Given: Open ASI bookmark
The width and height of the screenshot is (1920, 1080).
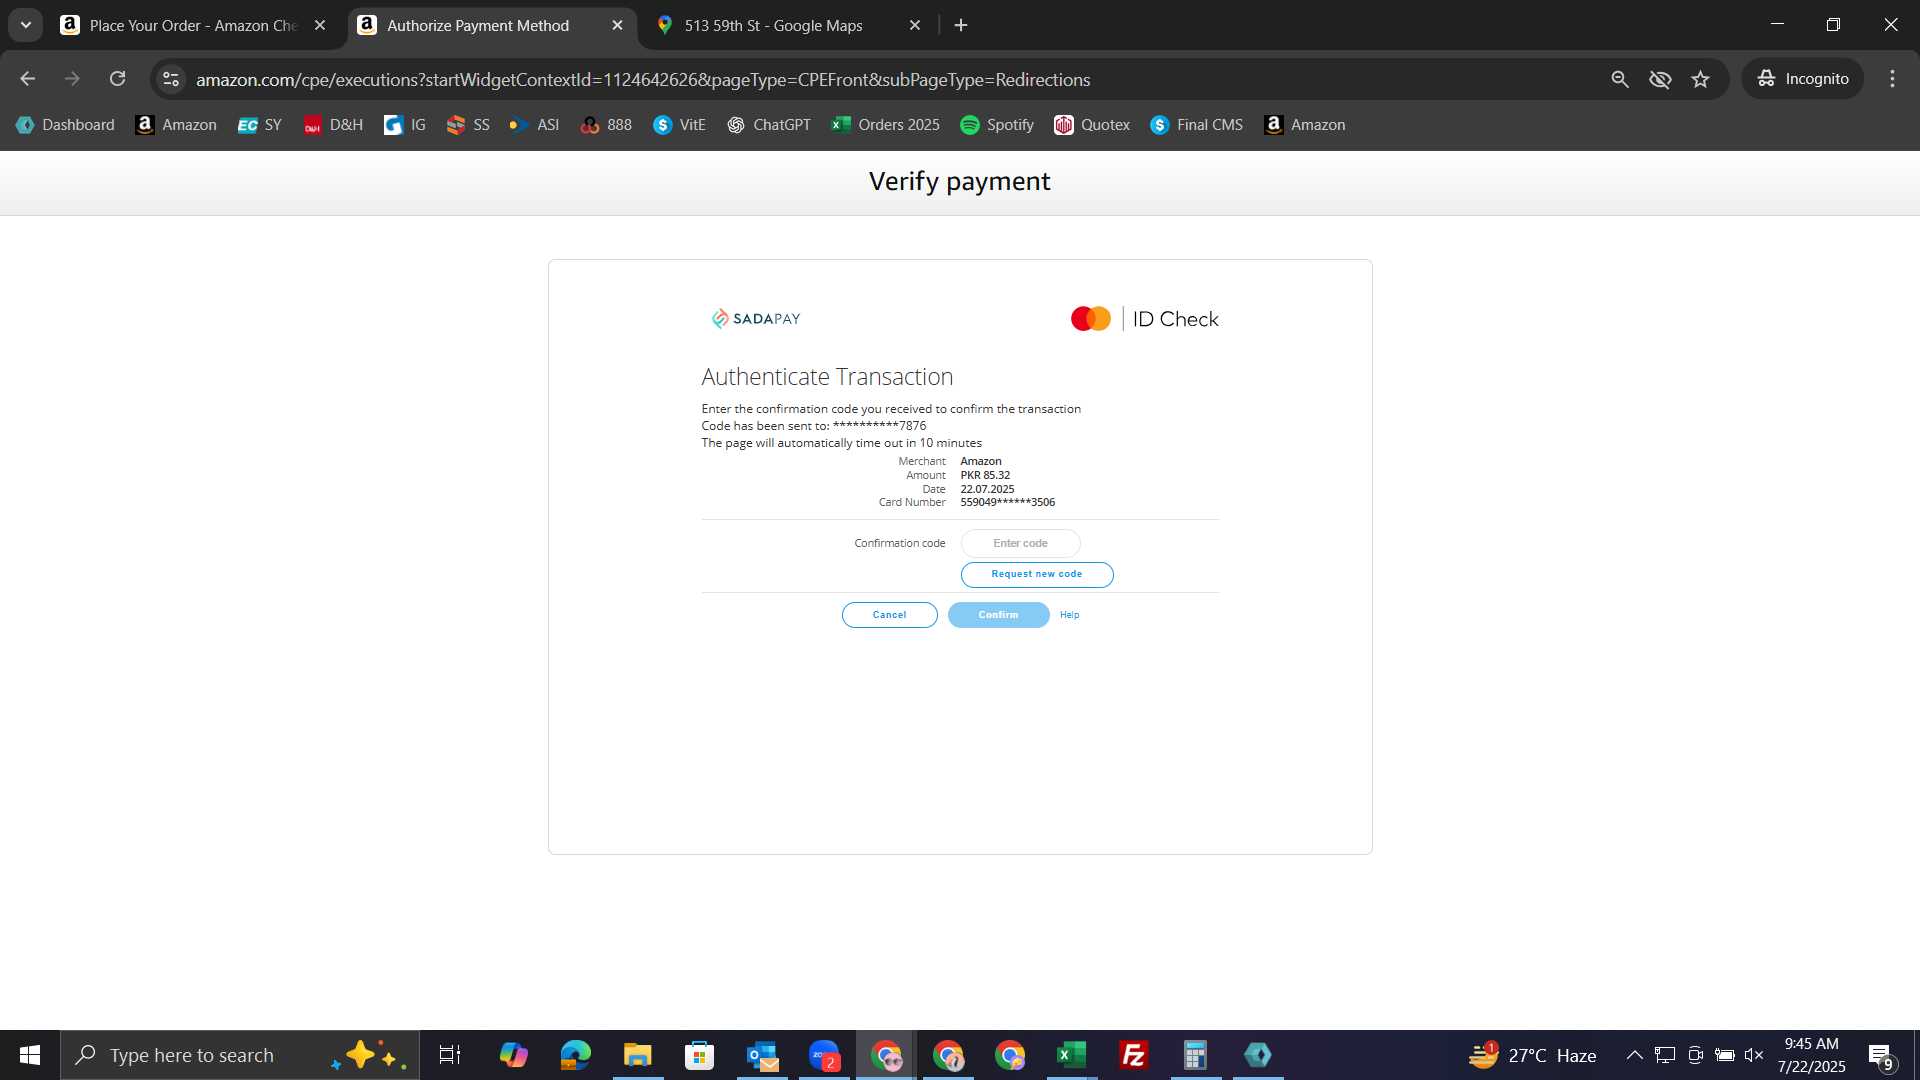Looking at the screenshot, I should (x=534, y=125).
